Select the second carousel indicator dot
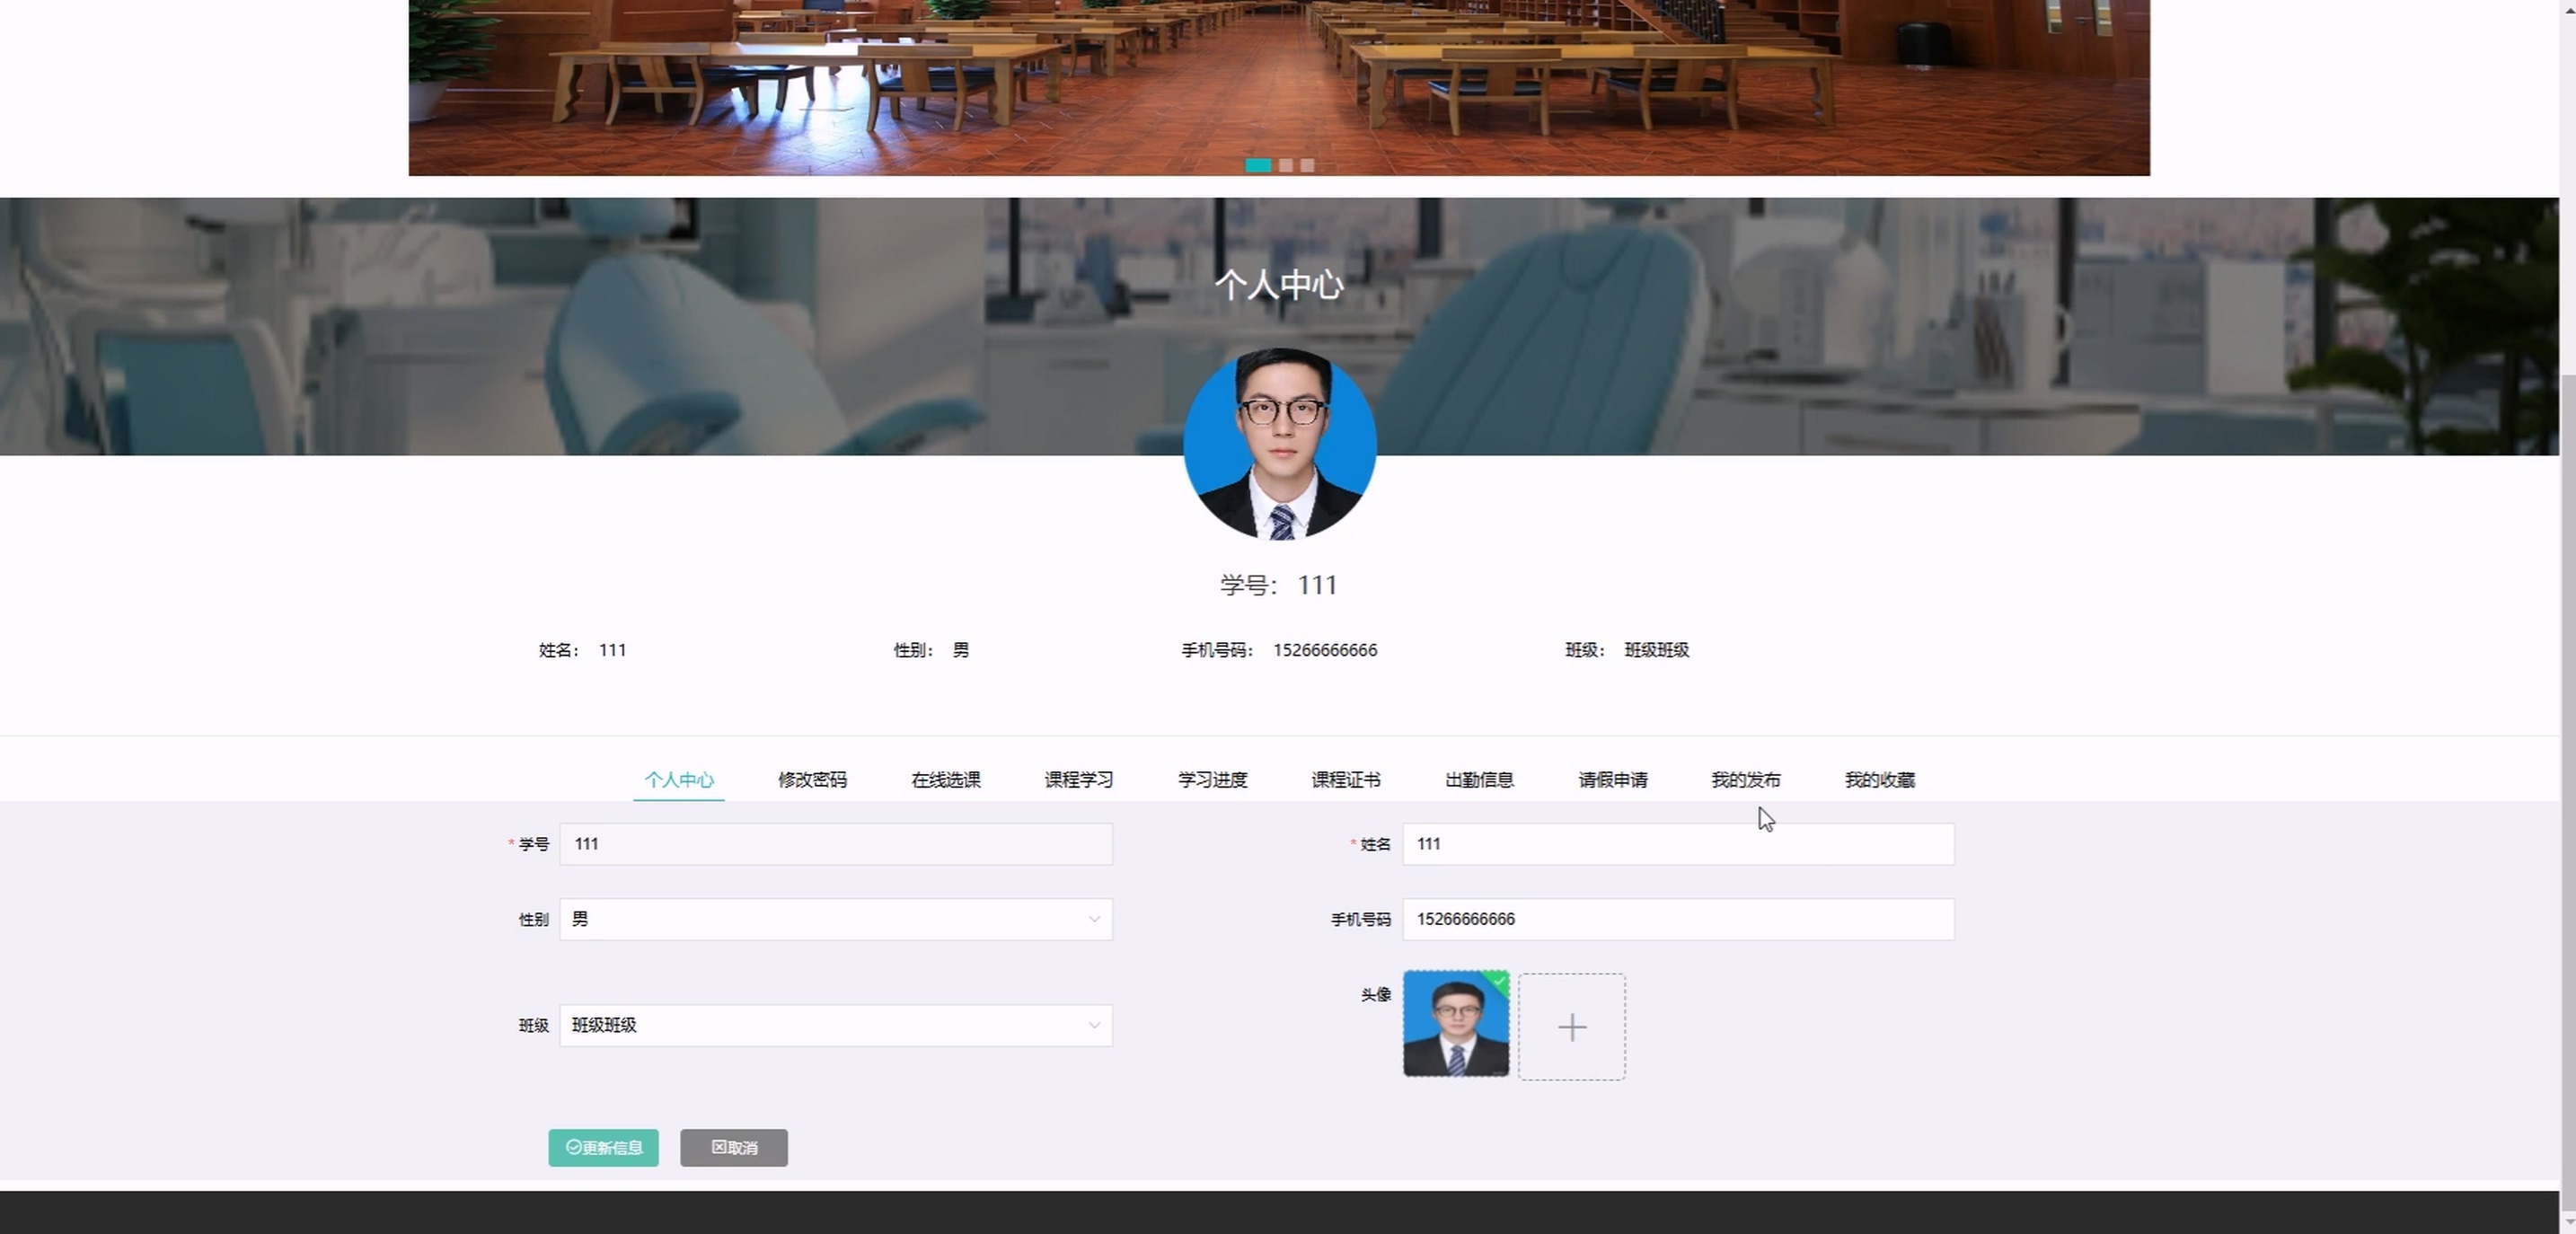2576x1234 pixels. point(1286,166)
